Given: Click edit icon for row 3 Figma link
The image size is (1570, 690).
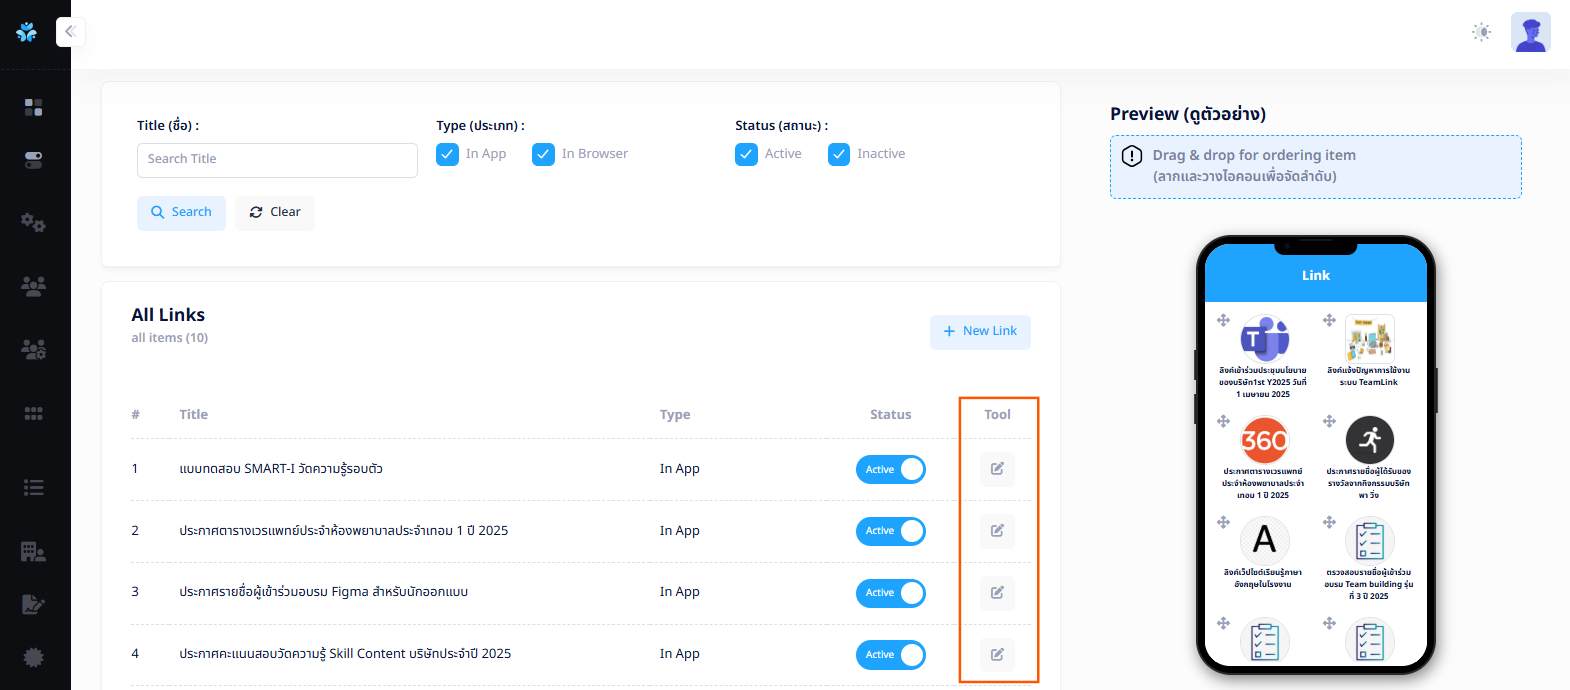Looking at the screenshot, I should [997, 593].
